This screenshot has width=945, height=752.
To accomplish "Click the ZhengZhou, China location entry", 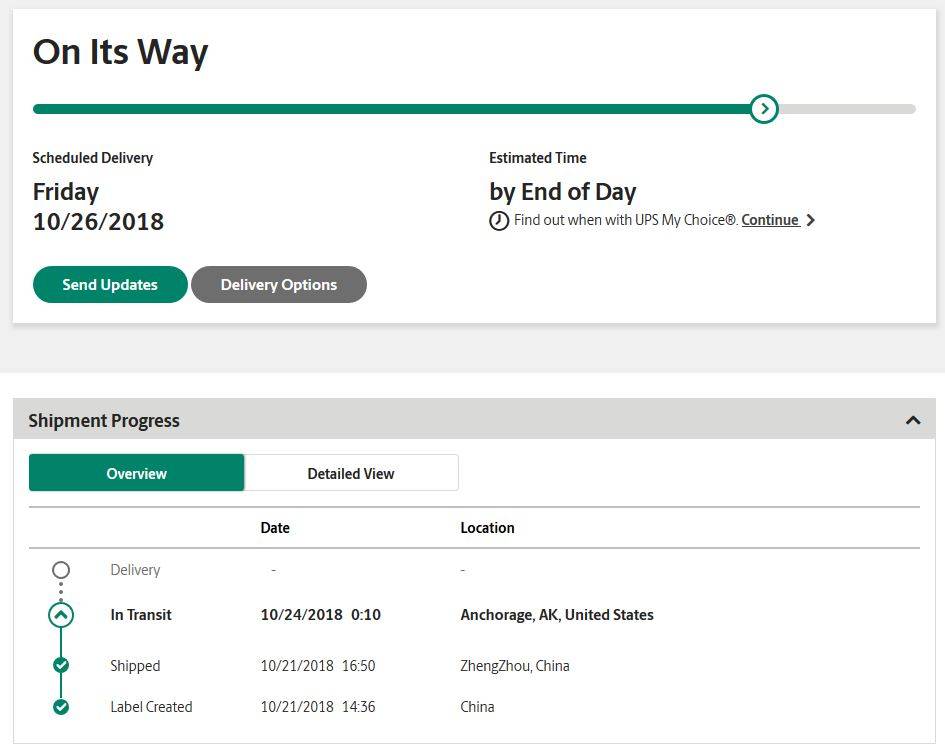I will (515, 666).
